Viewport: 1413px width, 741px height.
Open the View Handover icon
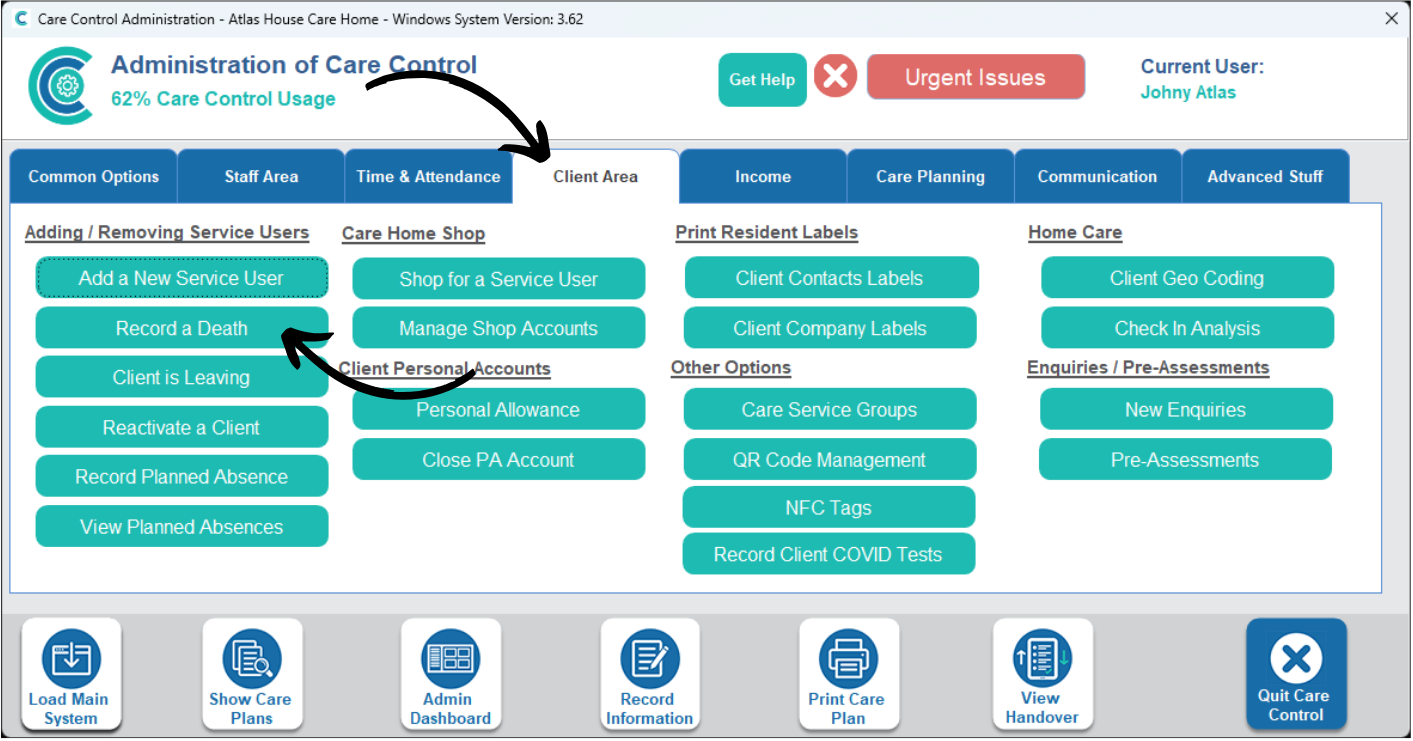click(1043, 674)
